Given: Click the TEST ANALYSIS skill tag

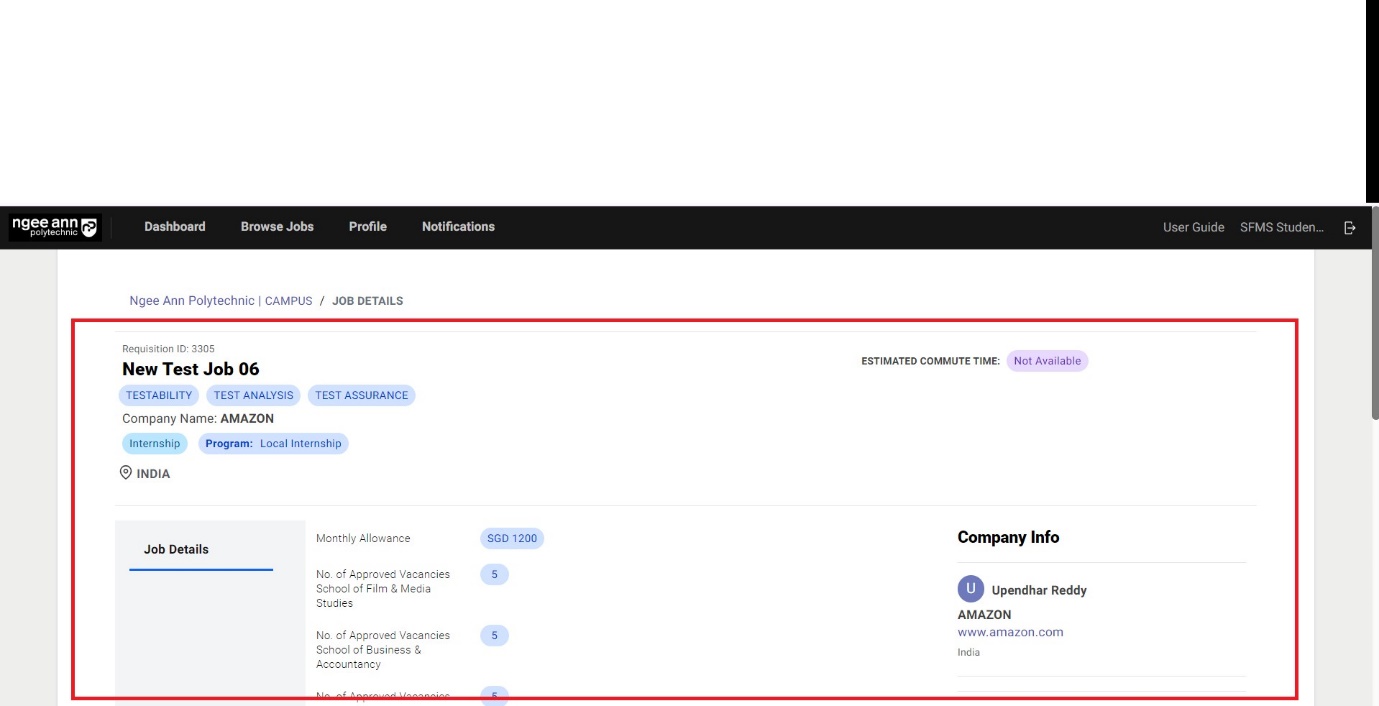Looking at the screenshot, I should (254, 395).
